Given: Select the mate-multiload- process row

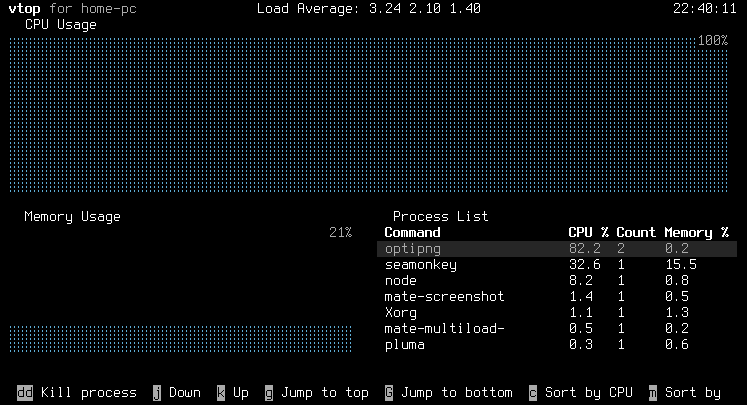Looking at the screenshot, I should click(x=557, y=329).
